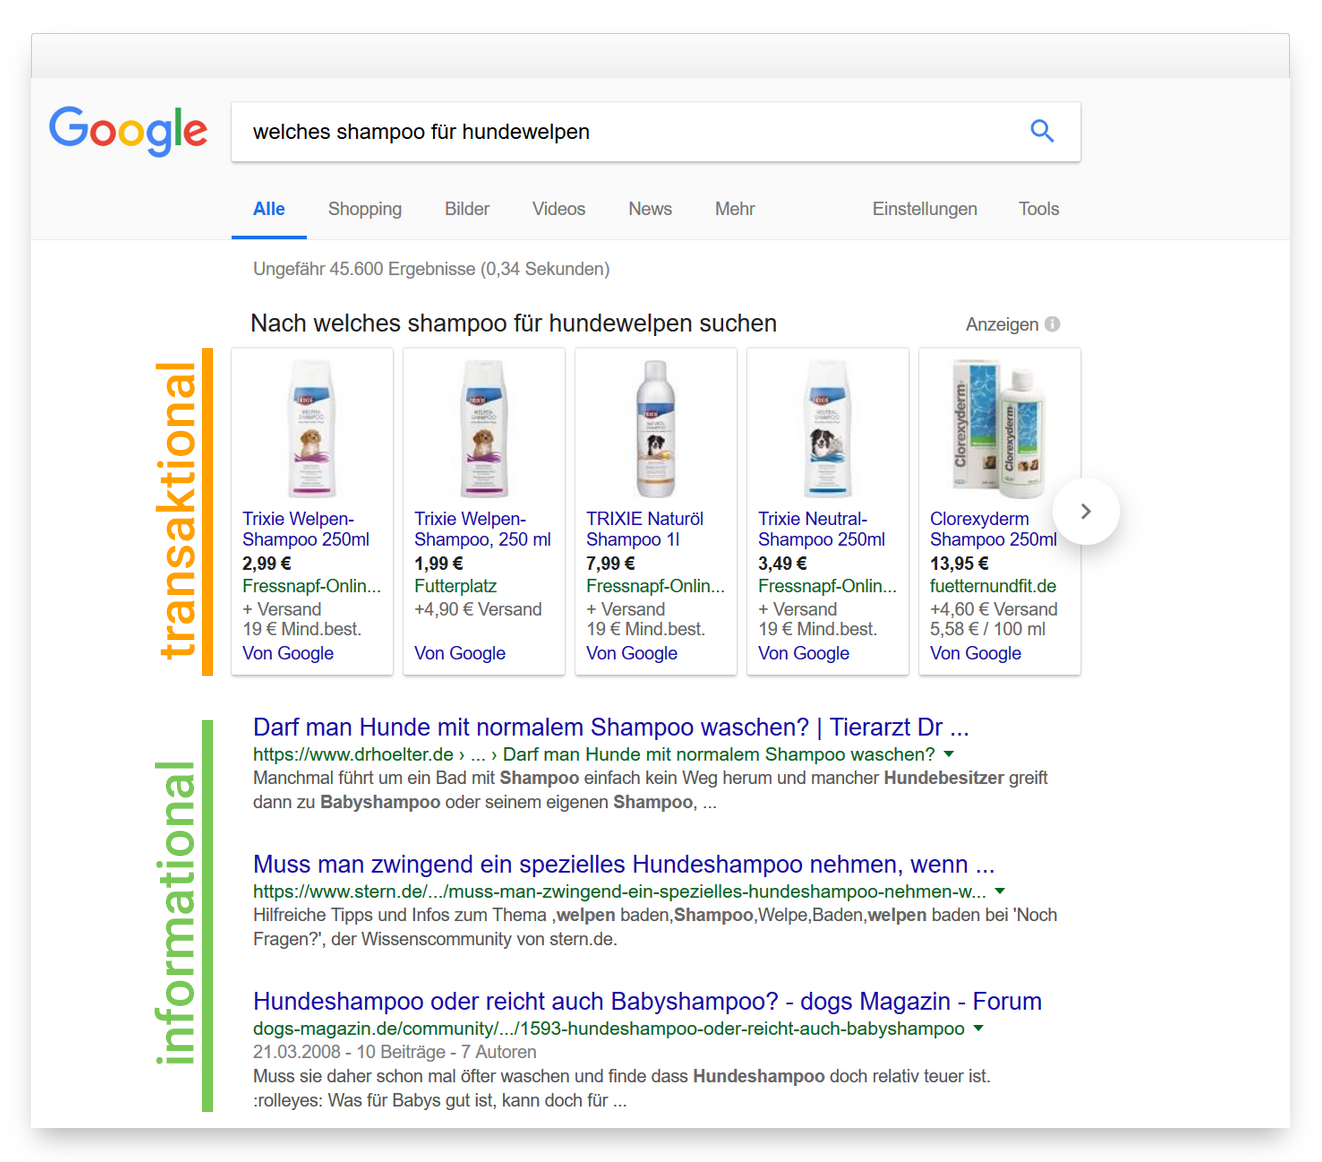
Task: Click the blue search magnifier icon
Action: pos(1042,131)
